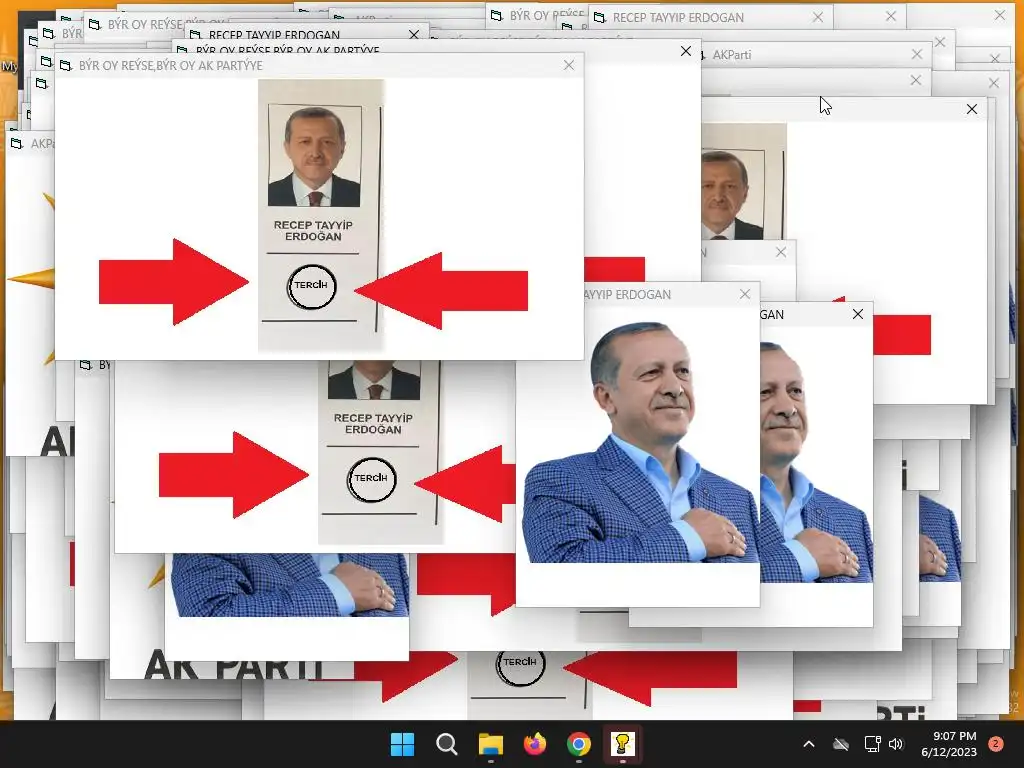Launch Firefox from the taskbar
This screenshot has width=1024, height=768.
[x=535, y=744]
